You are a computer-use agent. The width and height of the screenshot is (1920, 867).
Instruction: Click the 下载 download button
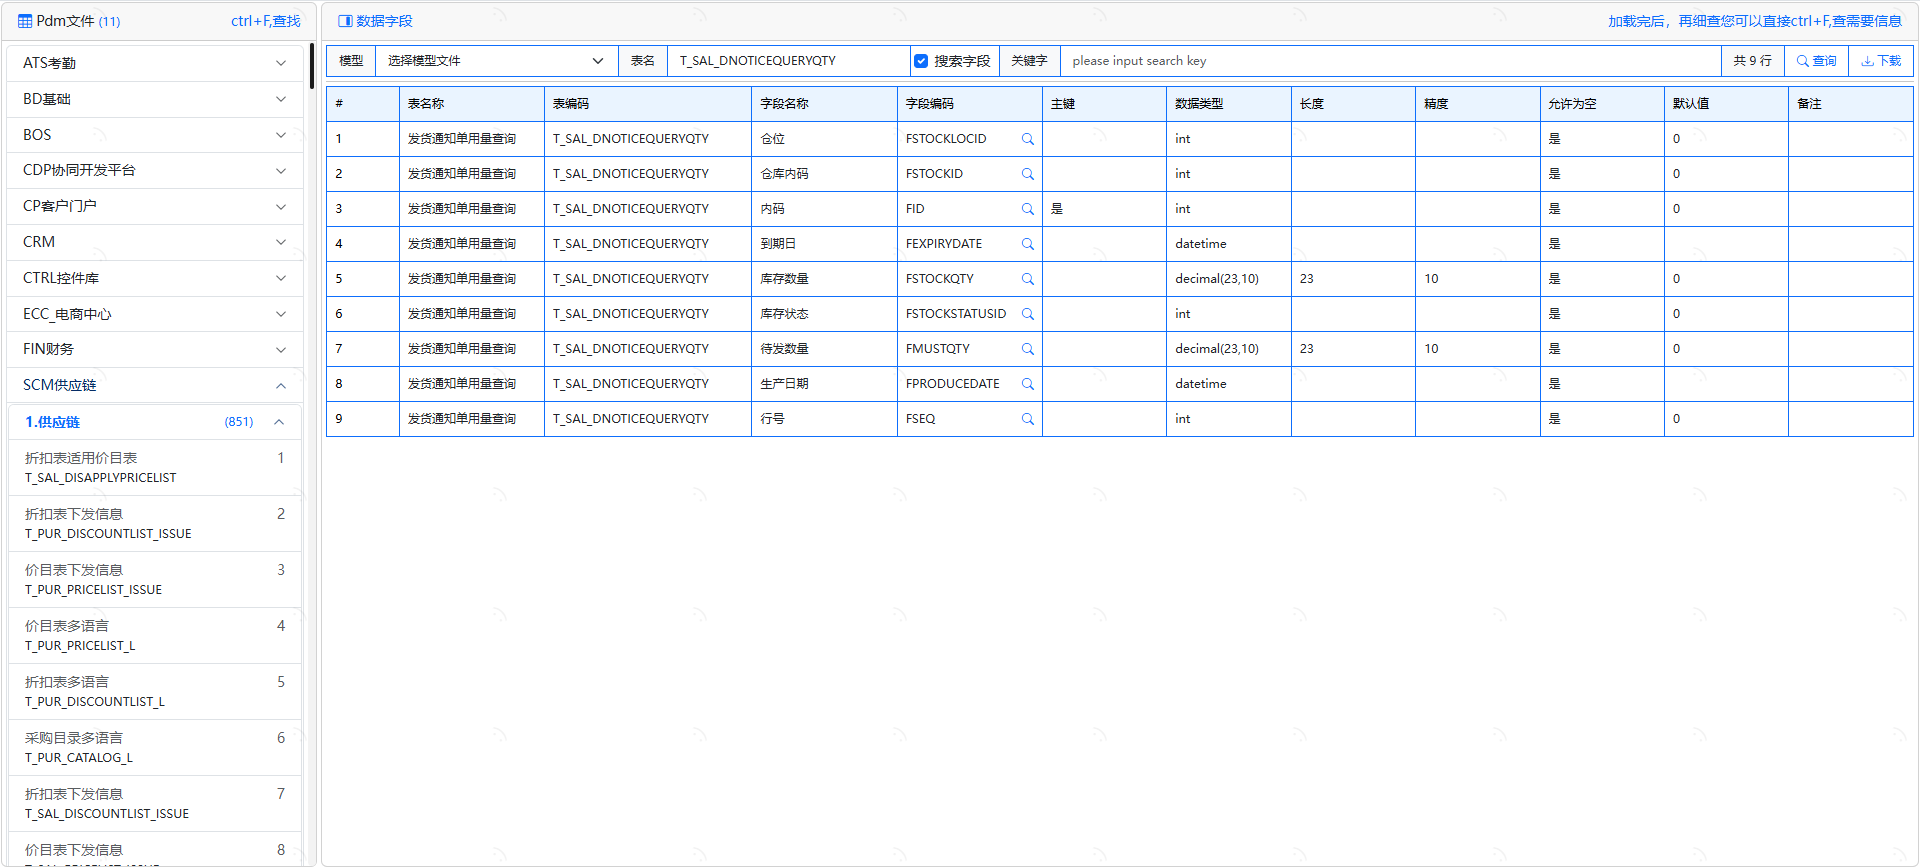point(1881,61)
